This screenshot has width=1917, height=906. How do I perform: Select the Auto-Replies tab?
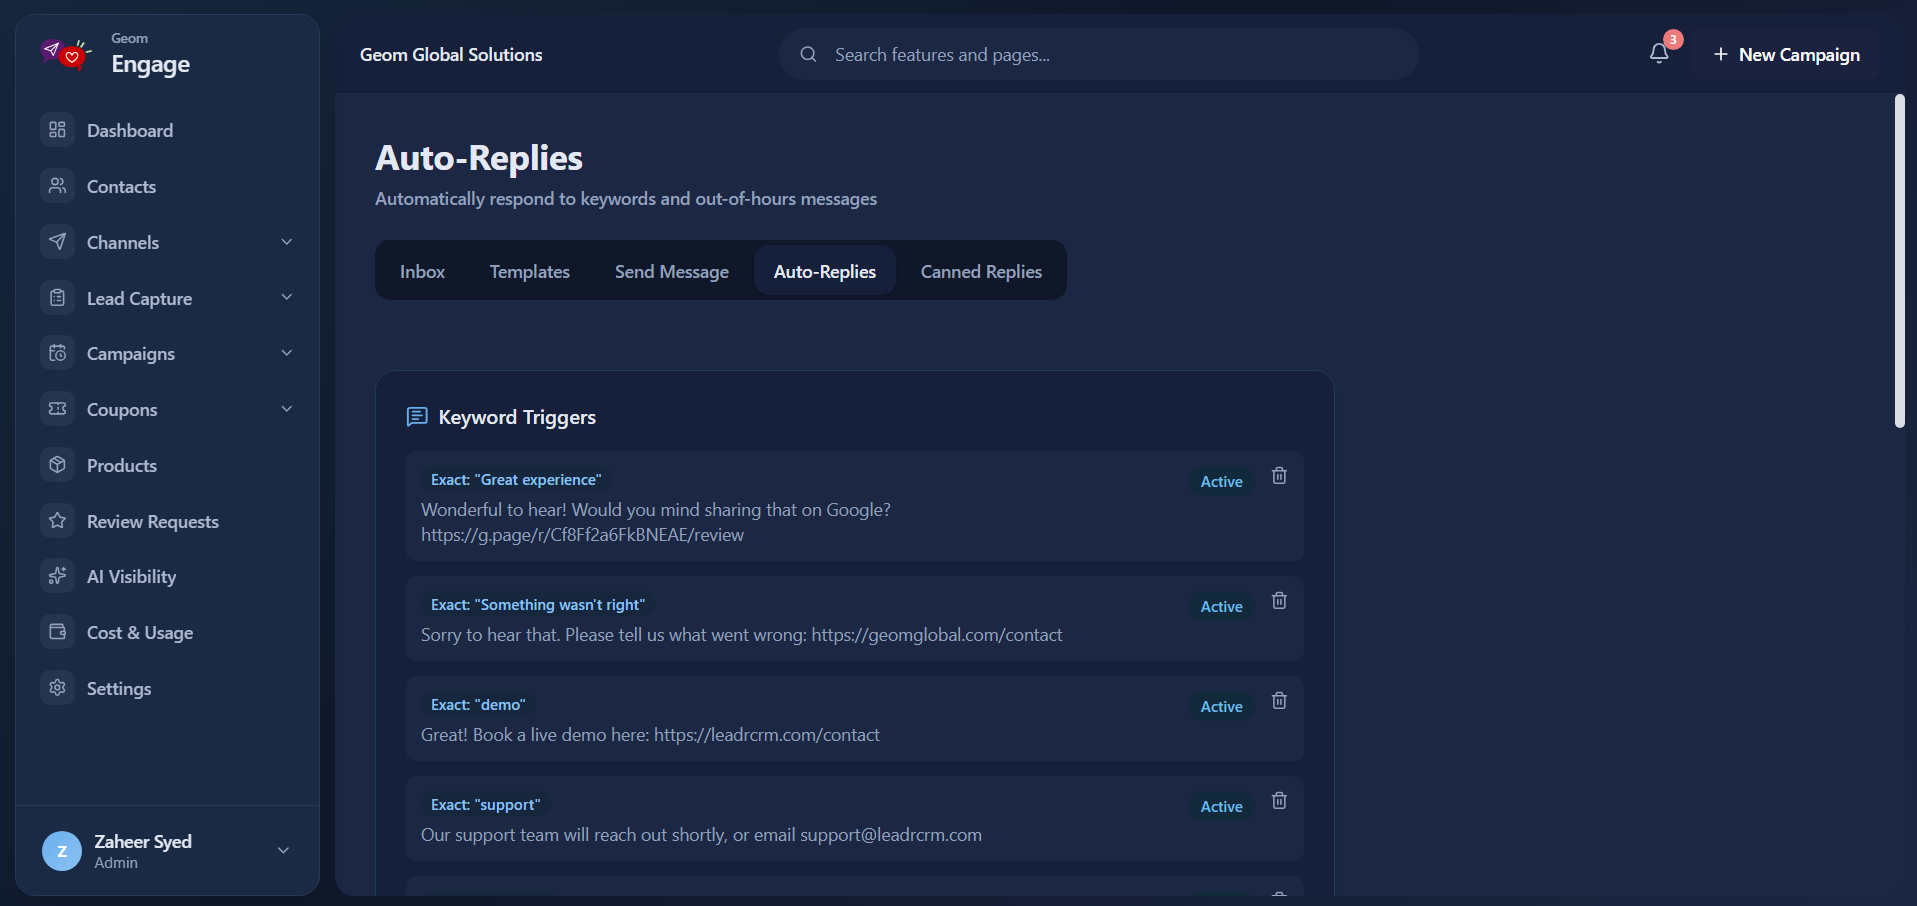(825, 271)
